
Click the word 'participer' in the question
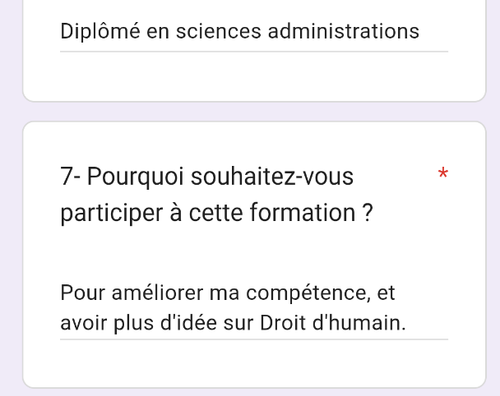pyautogui.click(x=111, y=213)
